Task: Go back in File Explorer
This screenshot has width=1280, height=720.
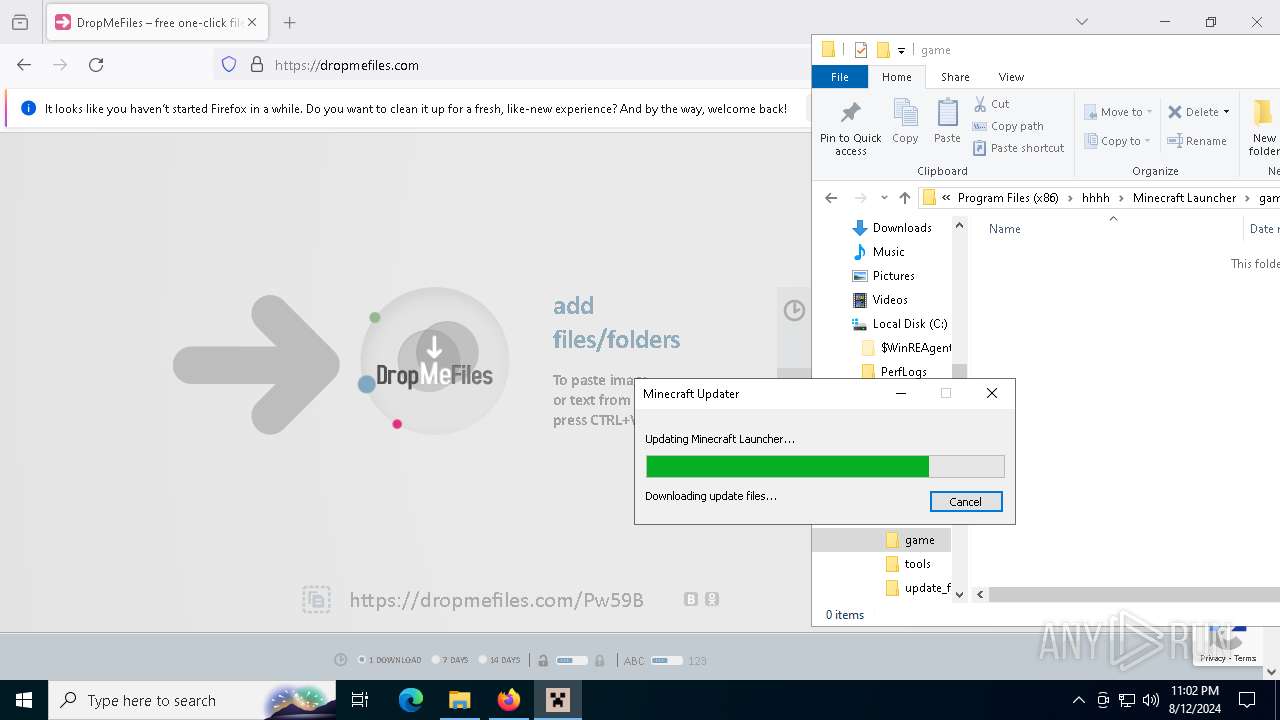Action: coord(831,198)
